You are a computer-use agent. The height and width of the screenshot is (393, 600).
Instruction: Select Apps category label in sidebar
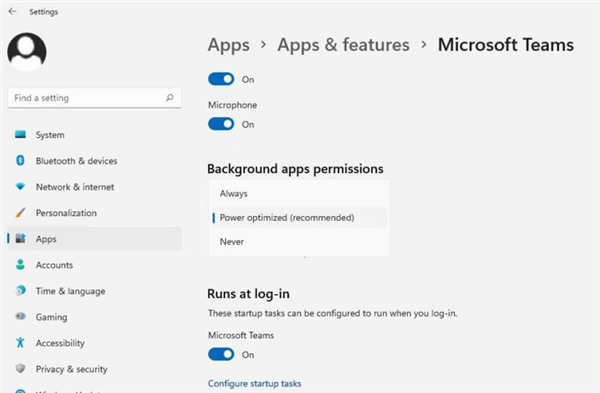[46, 239]
